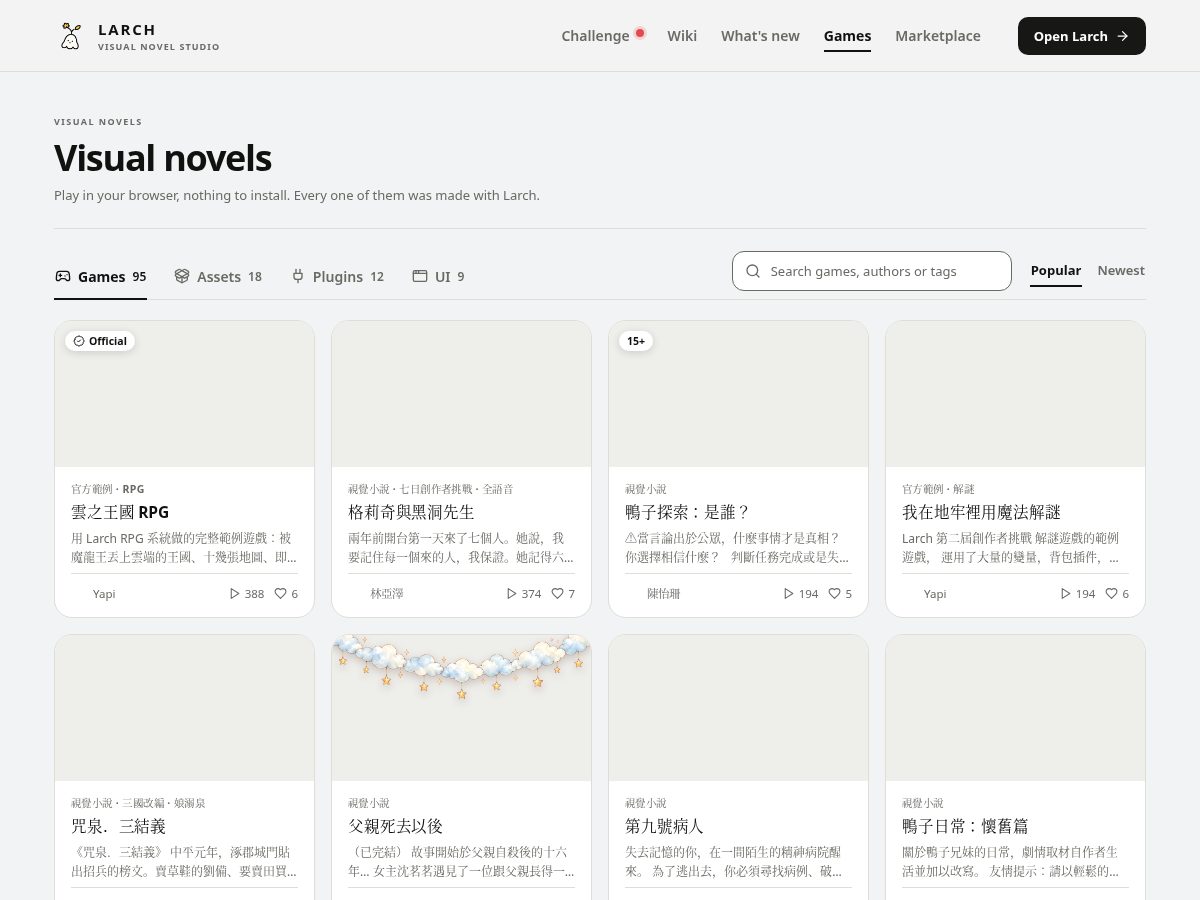The width and height of the screenshot is (1200, 900).
Task: Click the 視覺小說 · 三國改編 · 娘溺泉 tags
Action: [x=138, y=803]
